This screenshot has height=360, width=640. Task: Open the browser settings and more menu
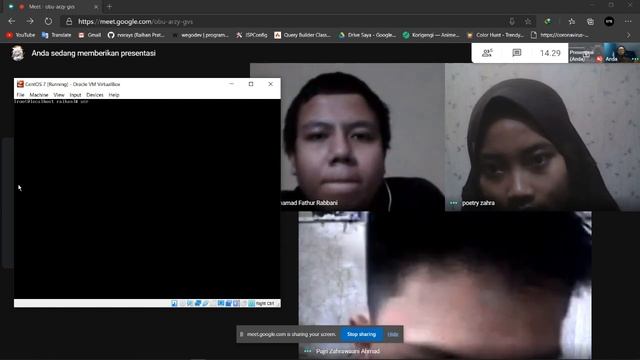[x=628, y=21]
